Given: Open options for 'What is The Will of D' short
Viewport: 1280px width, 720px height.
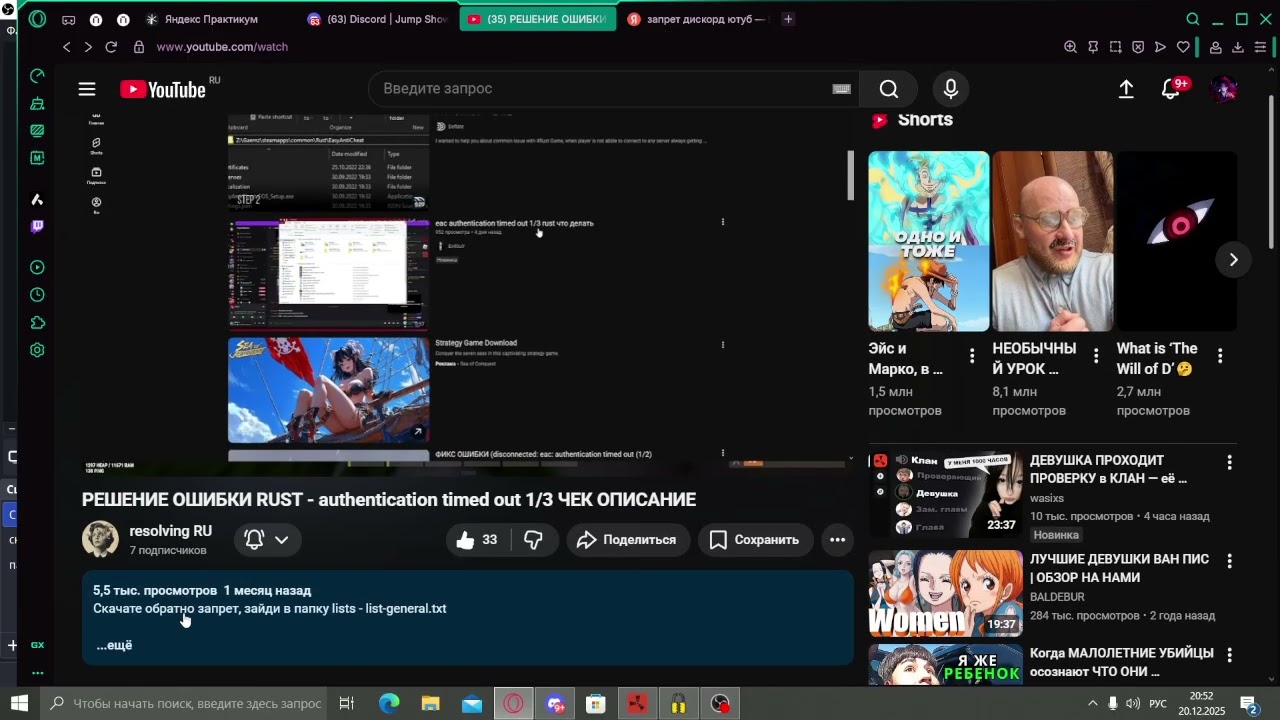Looking at the screenshot, I should [x=1220, y=356].
